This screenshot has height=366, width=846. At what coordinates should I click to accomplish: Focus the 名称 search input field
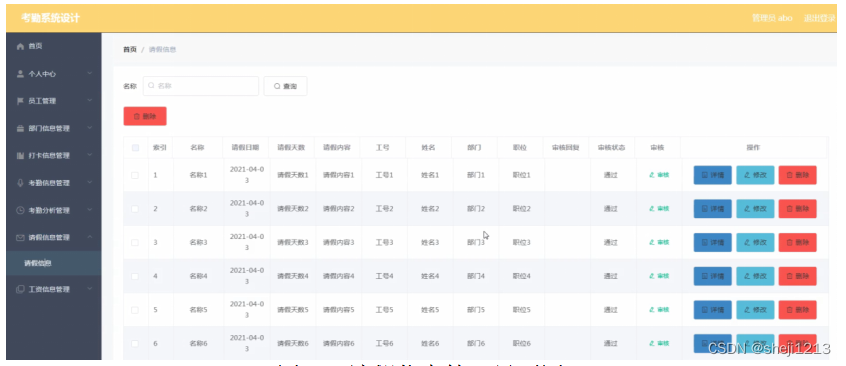point(201,86)
